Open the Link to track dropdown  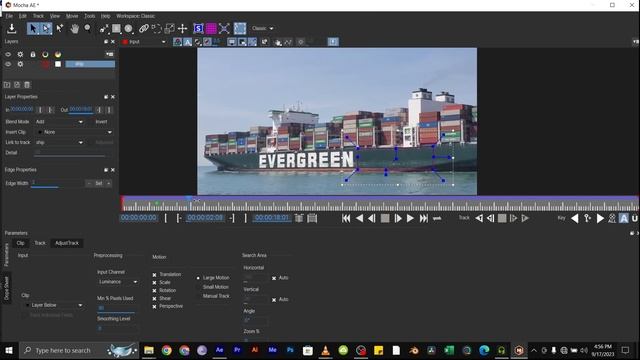(x=59, y=142)
